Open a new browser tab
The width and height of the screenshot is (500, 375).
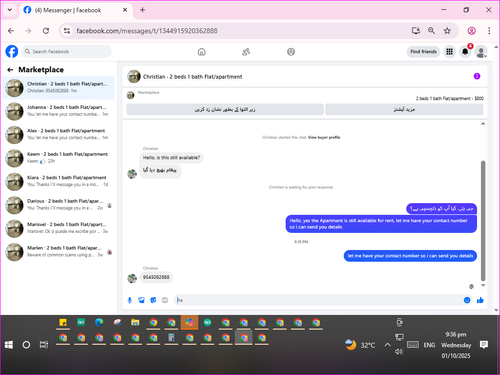pyautogui.click(x=142, y=10)
